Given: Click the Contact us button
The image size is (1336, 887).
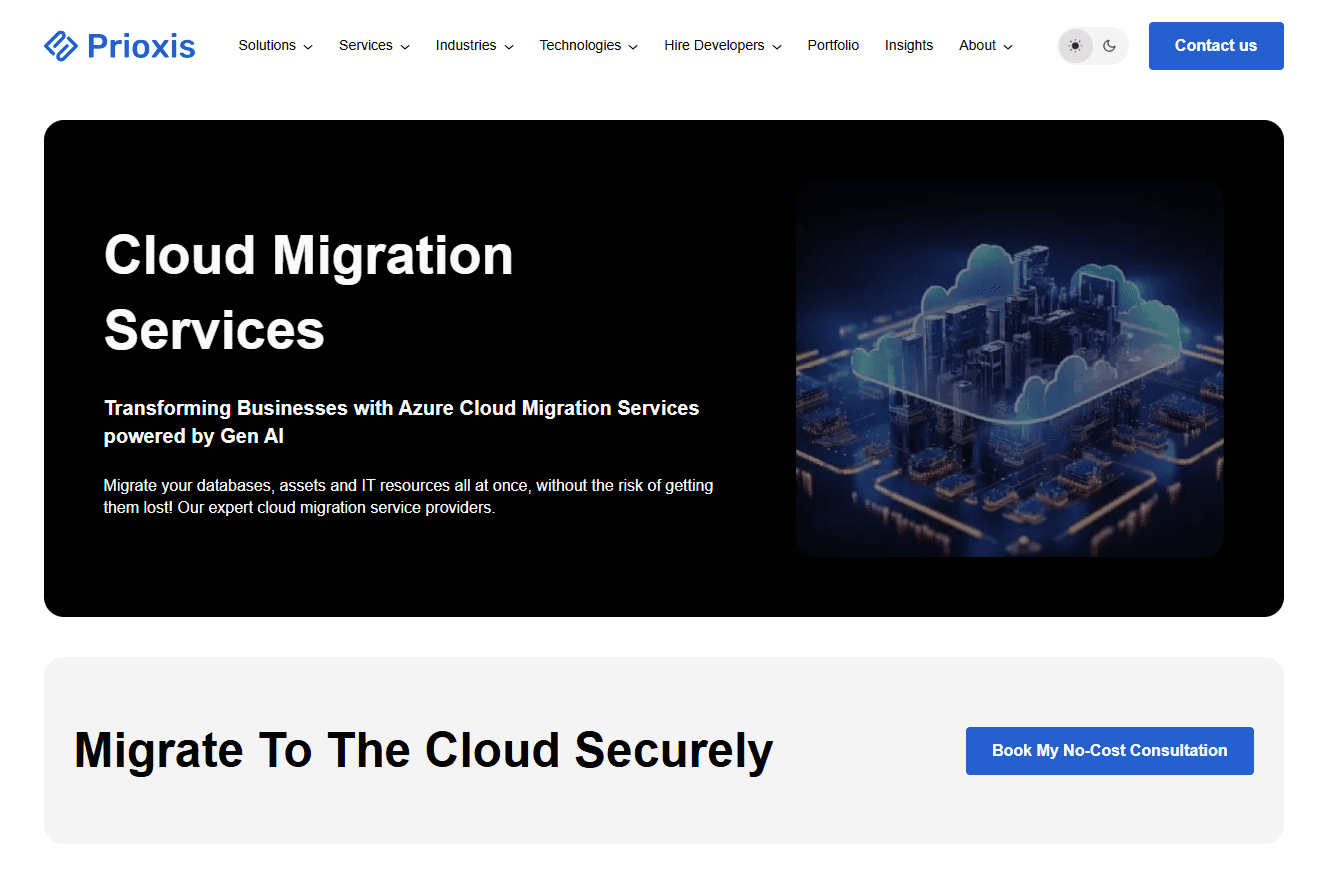Looking at the screenshot, I should tap(1215, 46).
